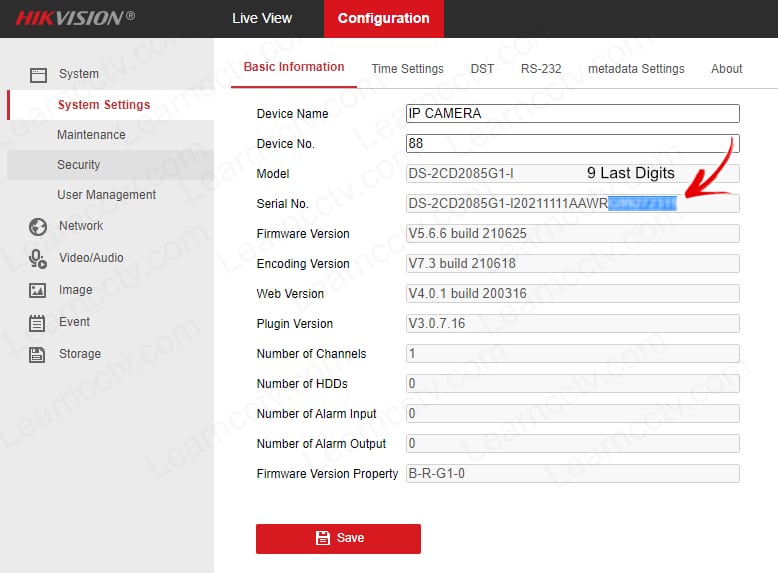Click the Hikvision logo
This screenshot has height=573, width=778.
[x=75, y=18]
